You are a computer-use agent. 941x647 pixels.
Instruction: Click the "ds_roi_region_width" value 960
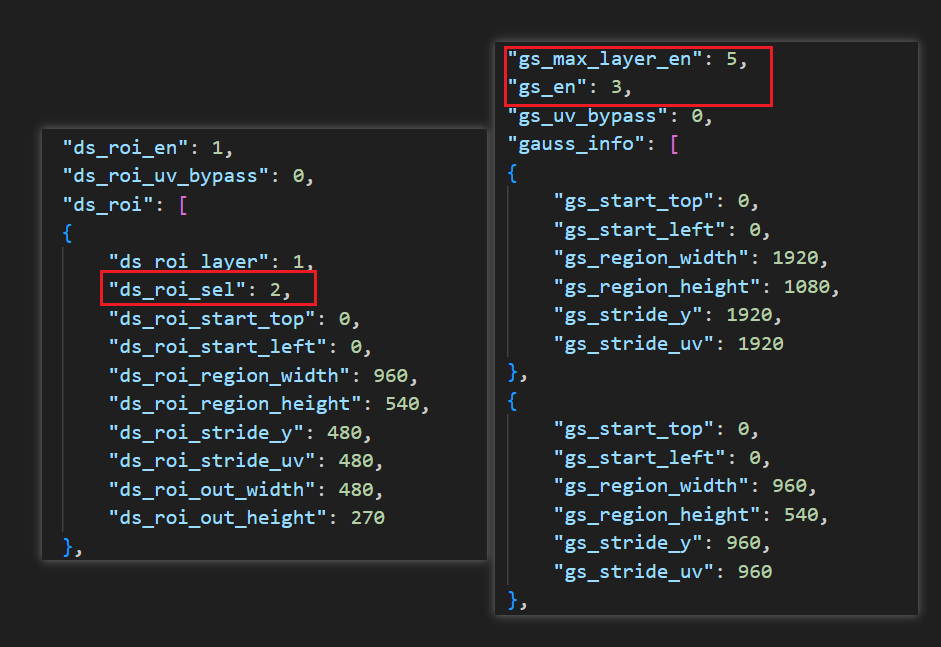pos(391,376)
